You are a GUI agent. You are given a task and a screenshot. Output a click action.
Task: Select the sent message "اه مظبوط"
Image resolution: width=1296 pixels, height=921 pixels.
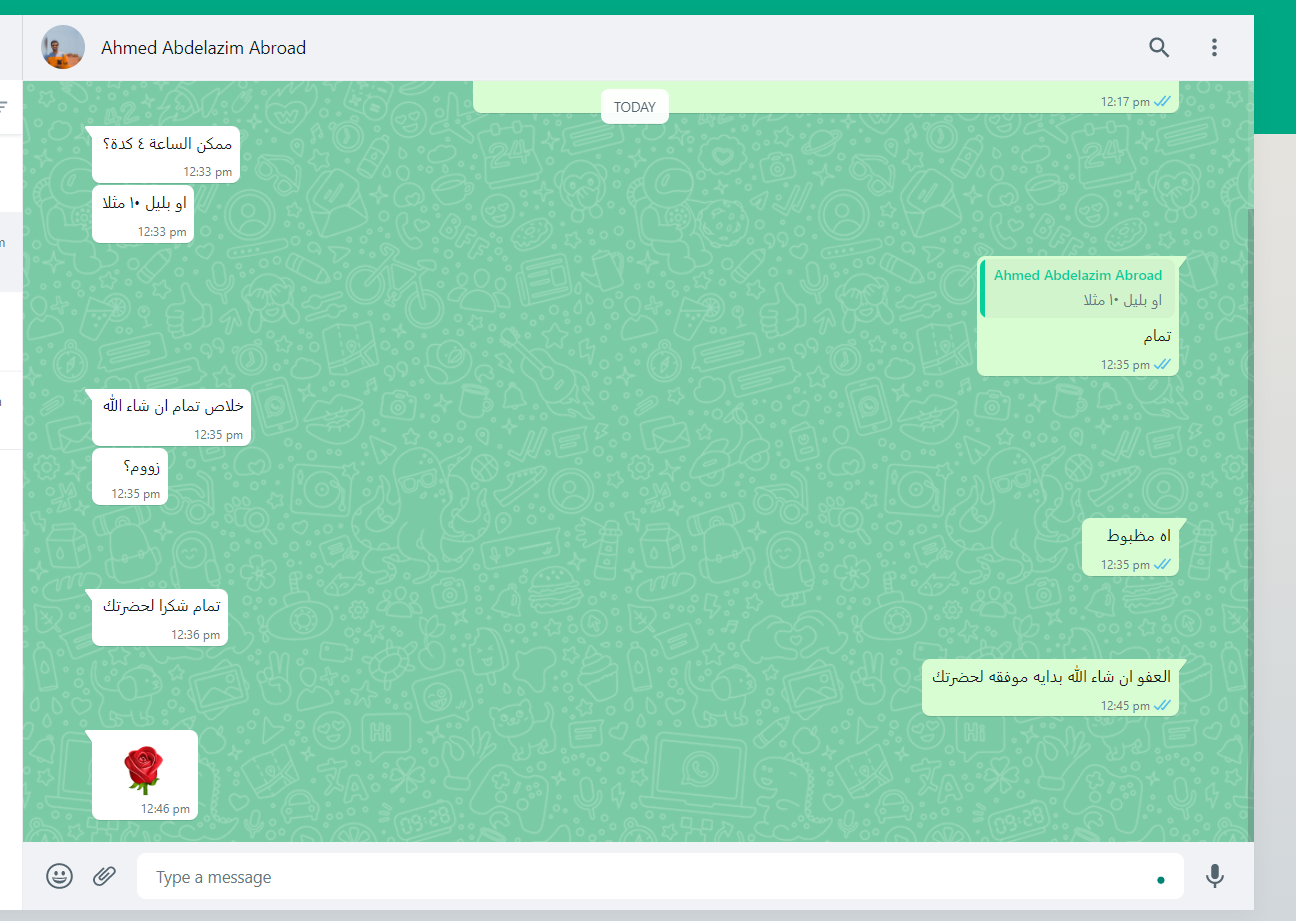(x=1130, y=548)
